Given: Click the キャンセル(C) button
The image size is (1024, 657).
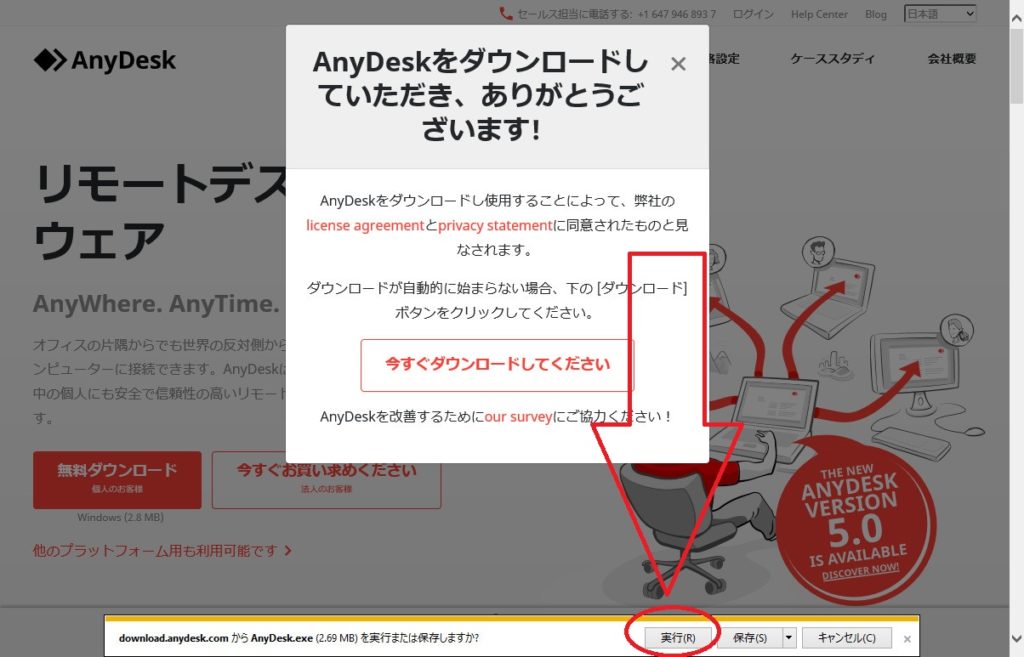Looking at the screenshot, I should point(846,637).
